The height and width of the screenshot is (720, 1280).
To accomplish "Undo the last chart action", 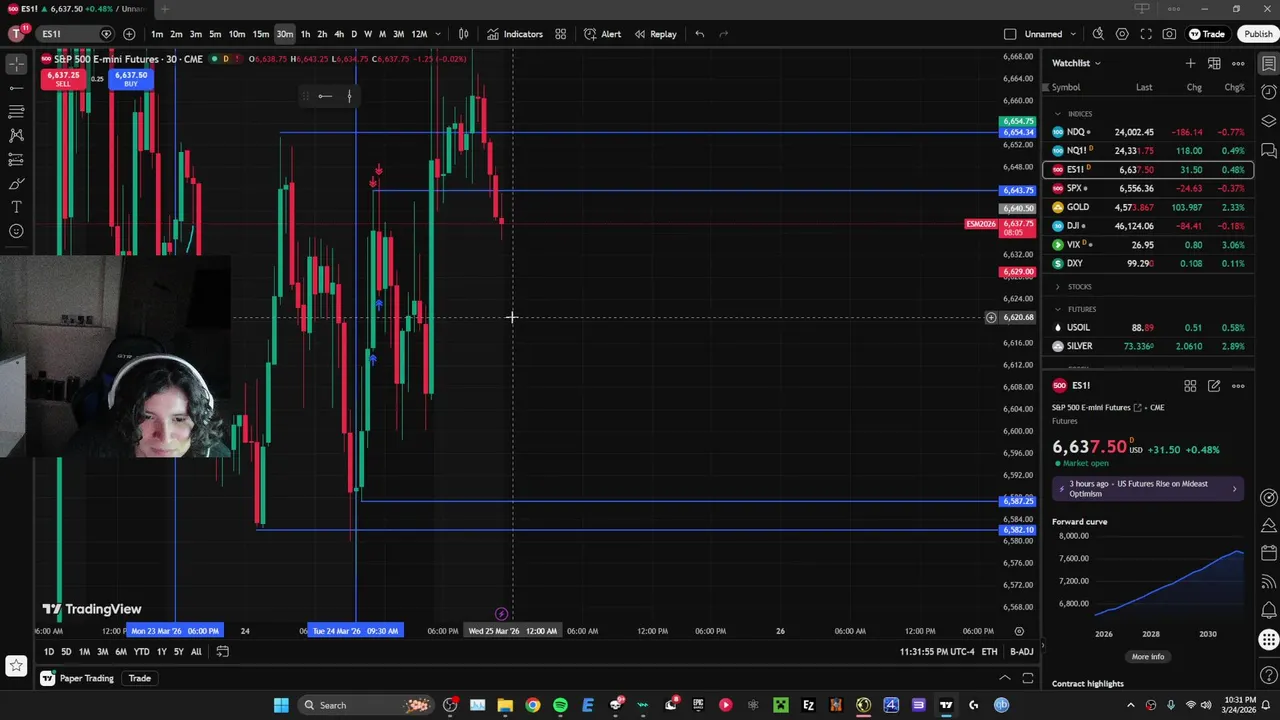I will coord(699,34).
